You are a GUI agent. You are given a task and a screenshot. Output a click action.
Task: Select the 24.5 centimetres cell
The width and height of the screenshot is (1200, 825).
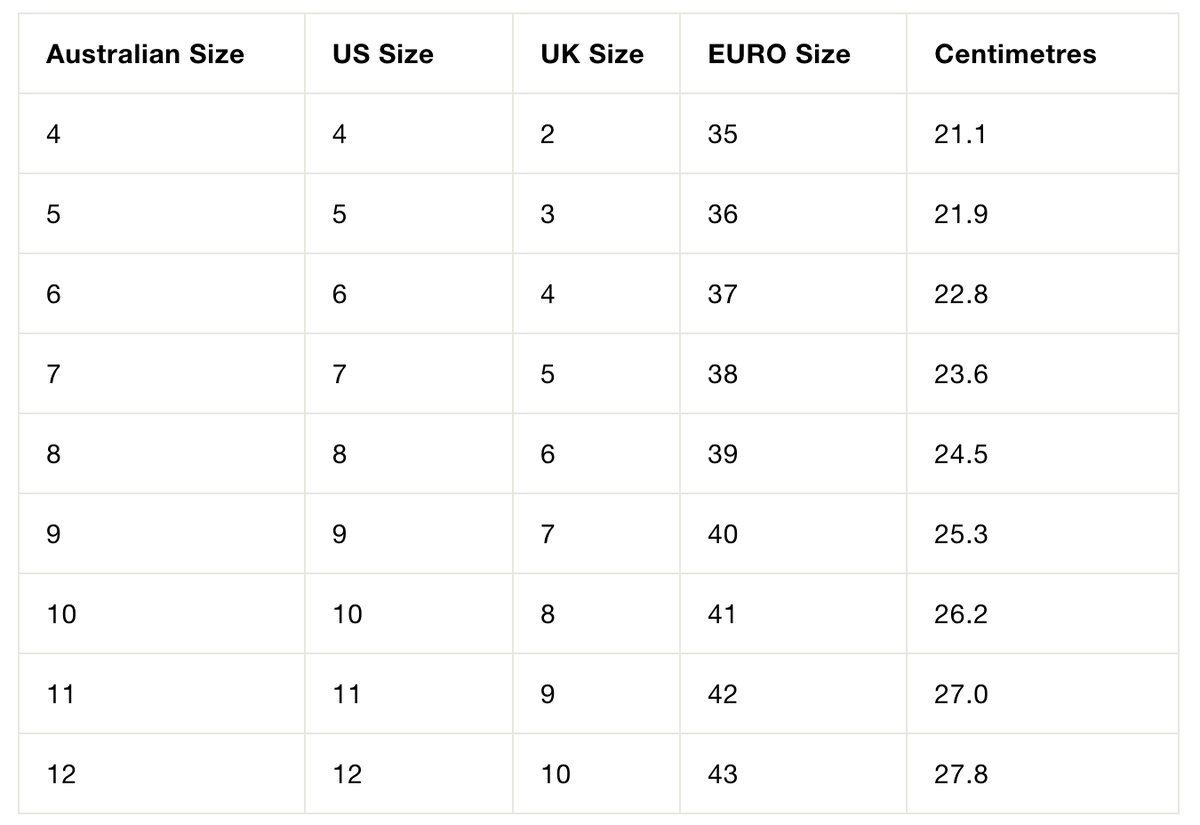pos(1043,454)
